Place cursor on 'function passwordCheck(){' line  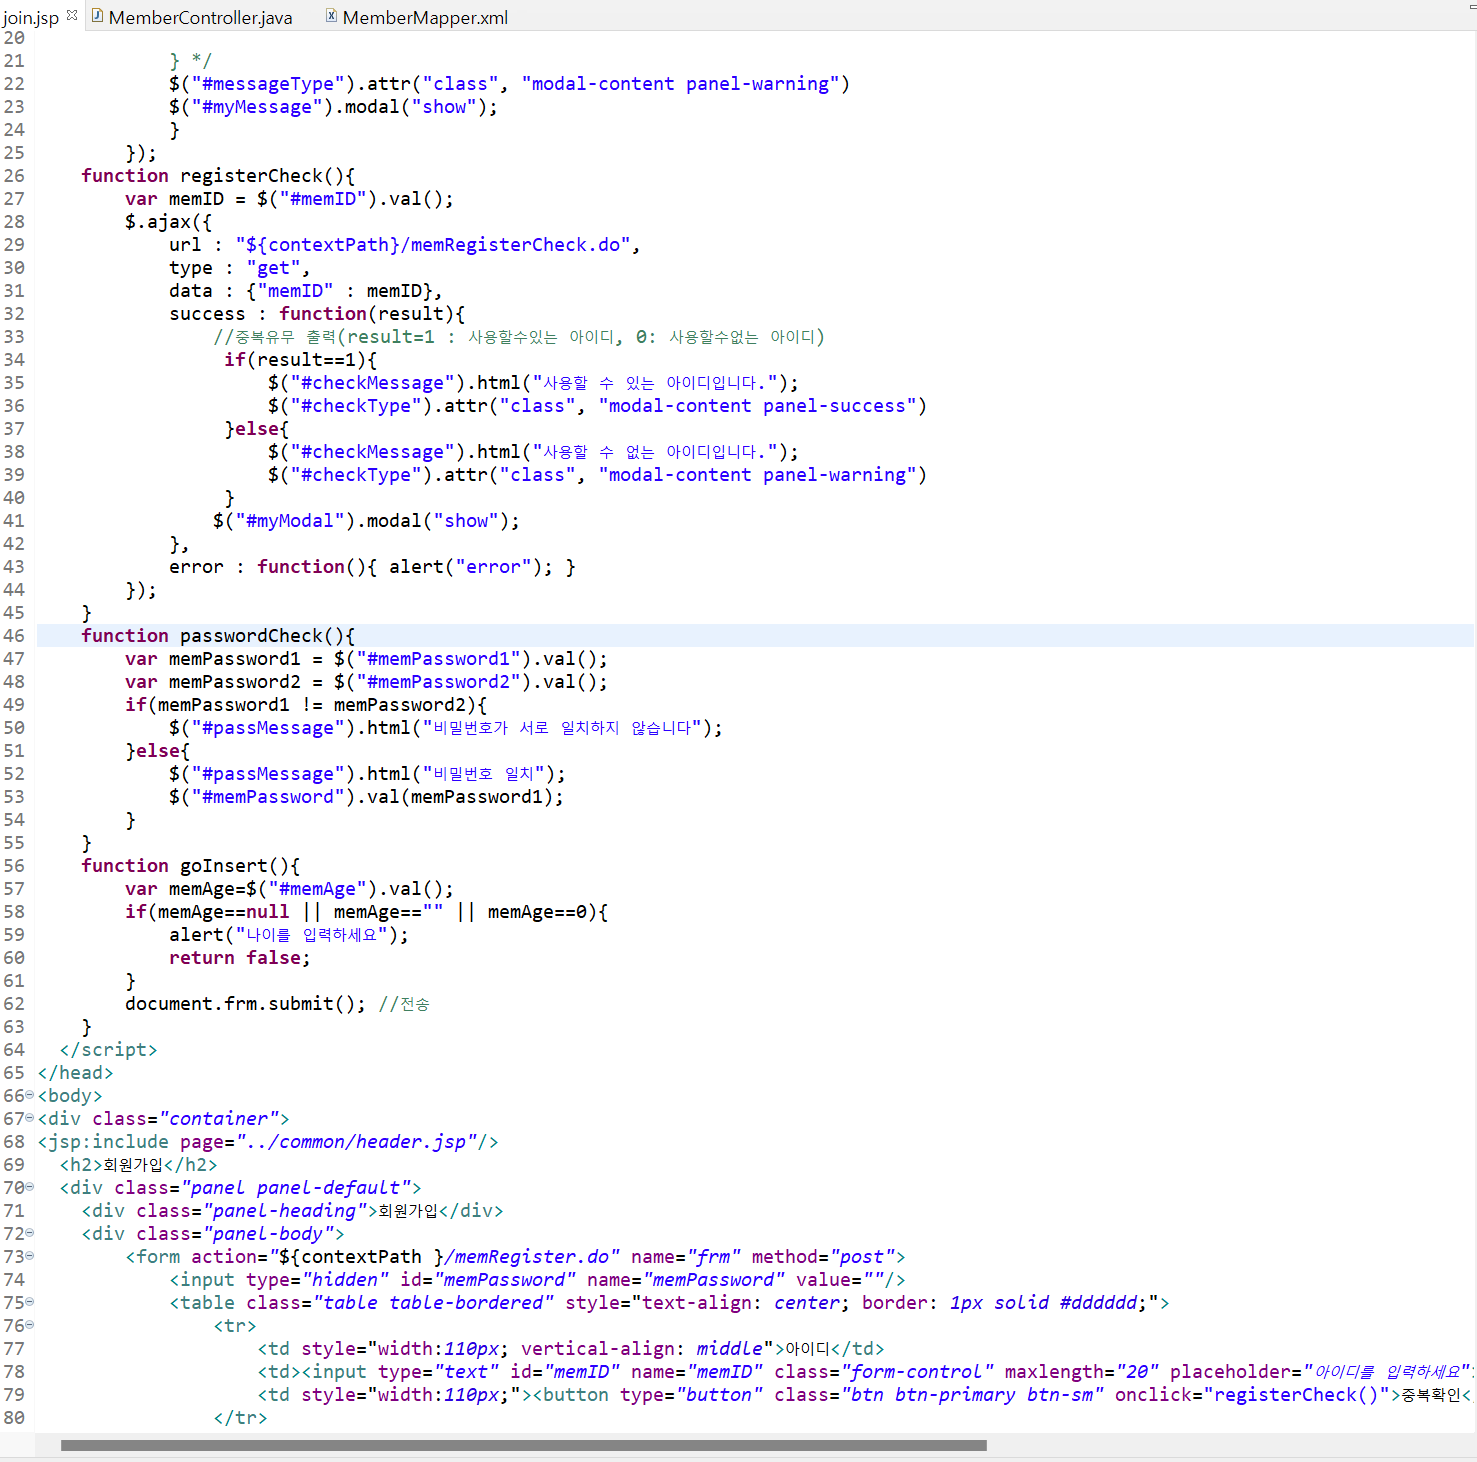[x=218, y=636]
